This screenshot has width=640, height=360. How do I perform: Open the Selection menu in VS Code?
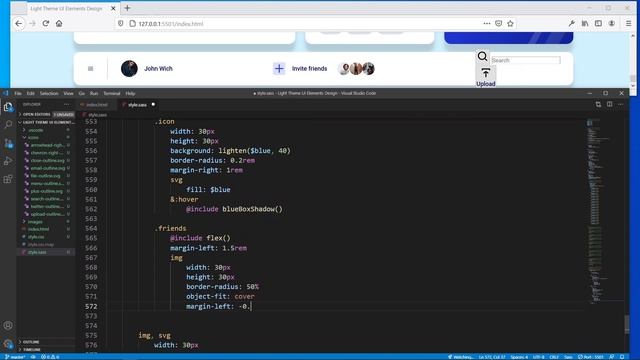(x=49, y=93)
